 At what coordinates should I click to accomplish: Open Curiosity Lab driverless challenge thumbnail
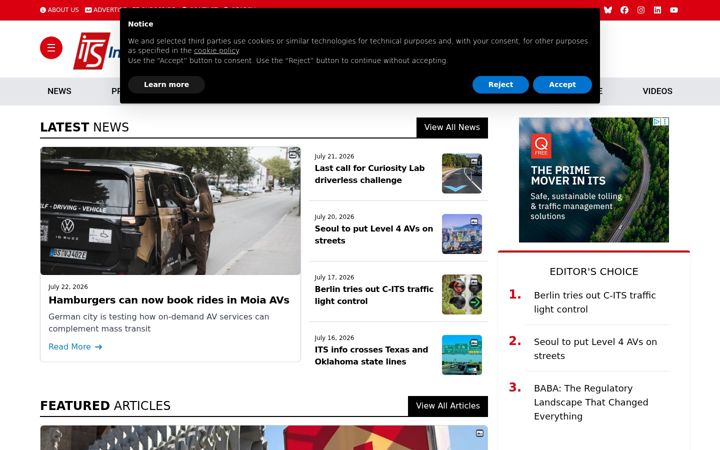click(x=462, y=173)
